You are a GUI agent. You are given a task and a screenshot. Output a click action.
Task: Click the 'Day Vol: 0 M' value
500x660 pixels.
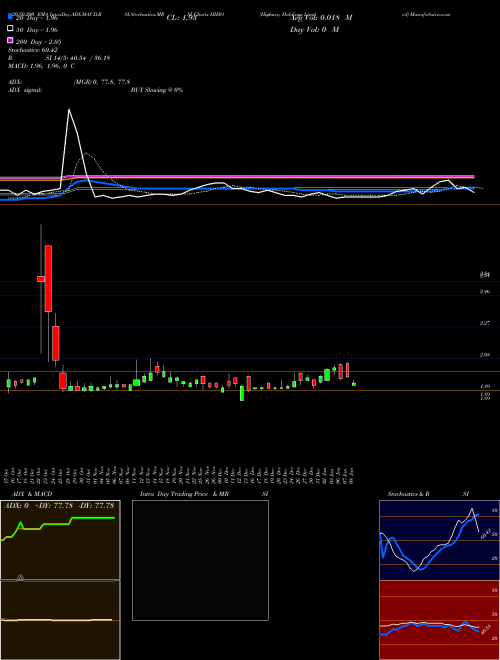[x=314, y=29]
